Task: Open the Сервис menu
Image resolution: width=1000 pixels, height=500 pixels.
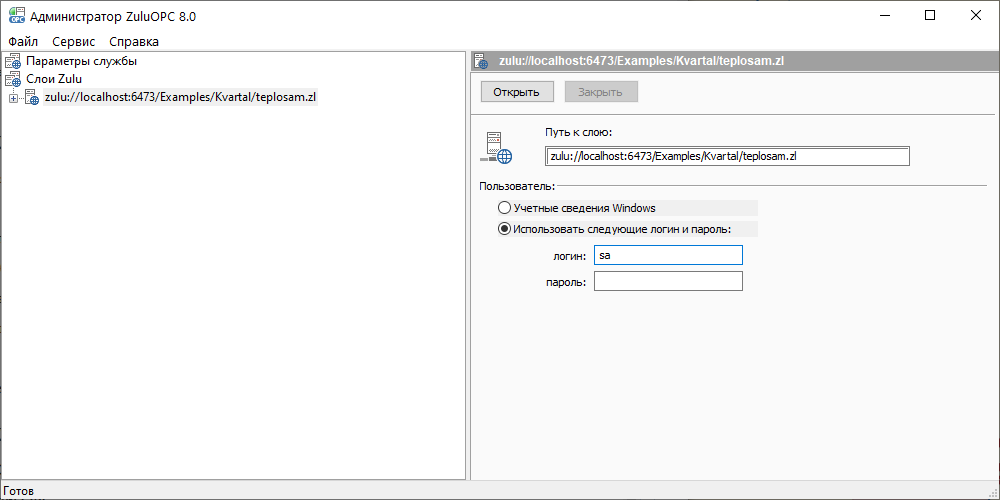Action: (74, 41)
